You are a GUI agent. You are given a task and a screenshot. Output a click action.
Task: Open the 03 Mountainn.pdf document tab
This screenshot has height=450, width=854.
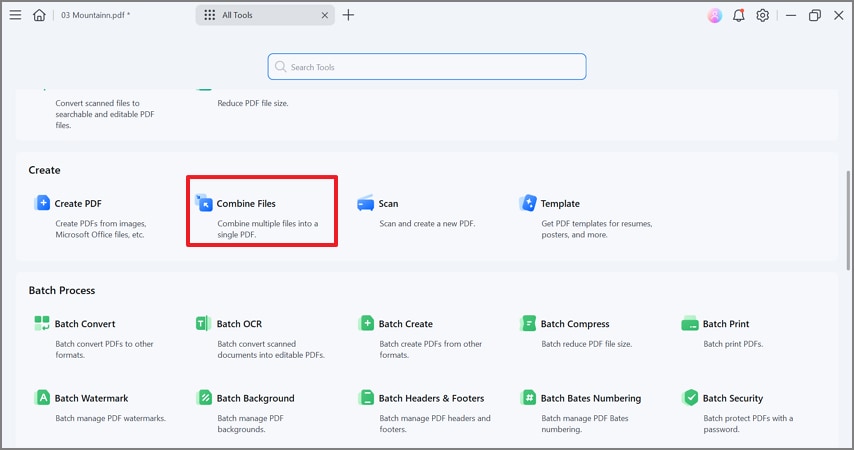coord(95,15)
